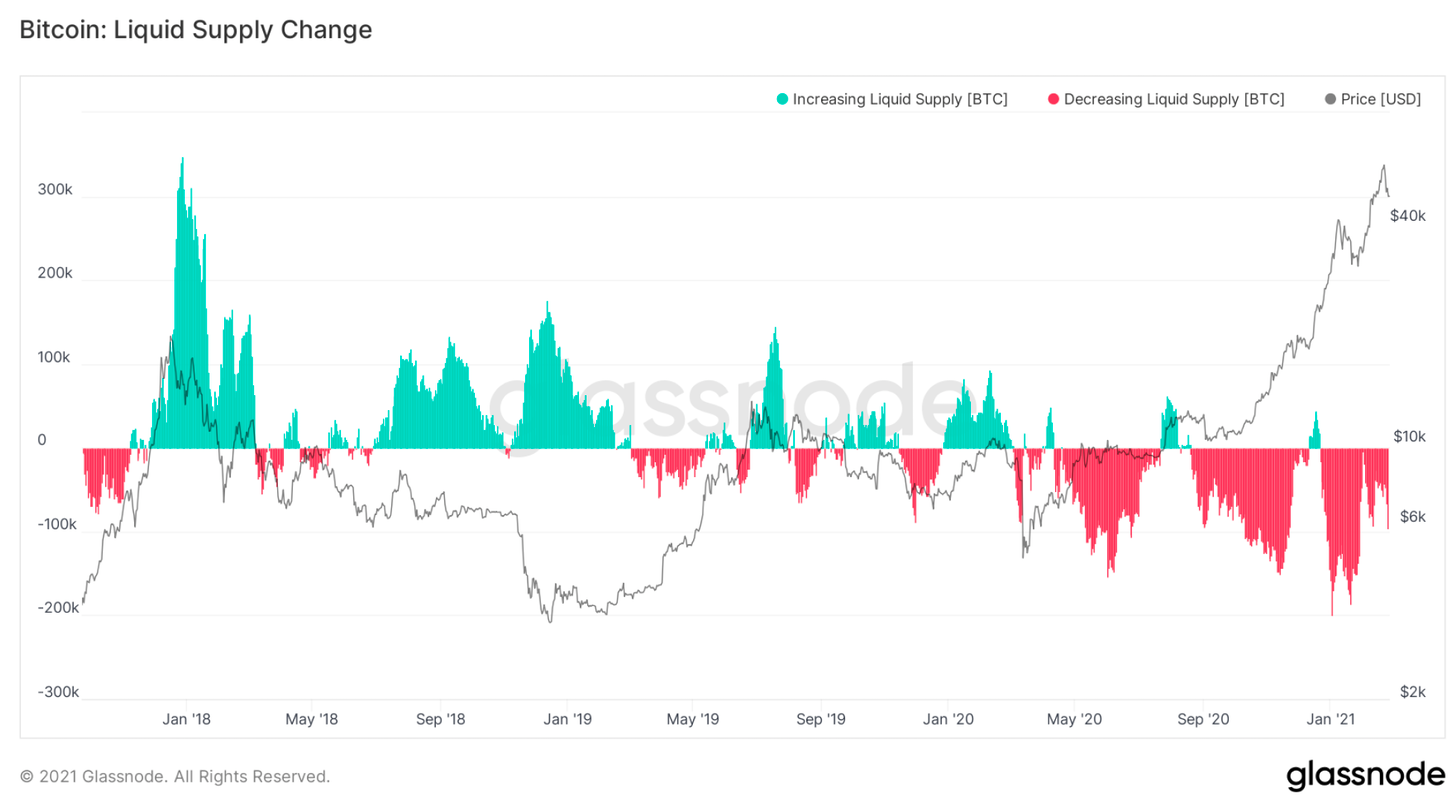Select the Sep '18 x-axis label
Viewport: 1456px width, 805px height.
click(441, 719)
